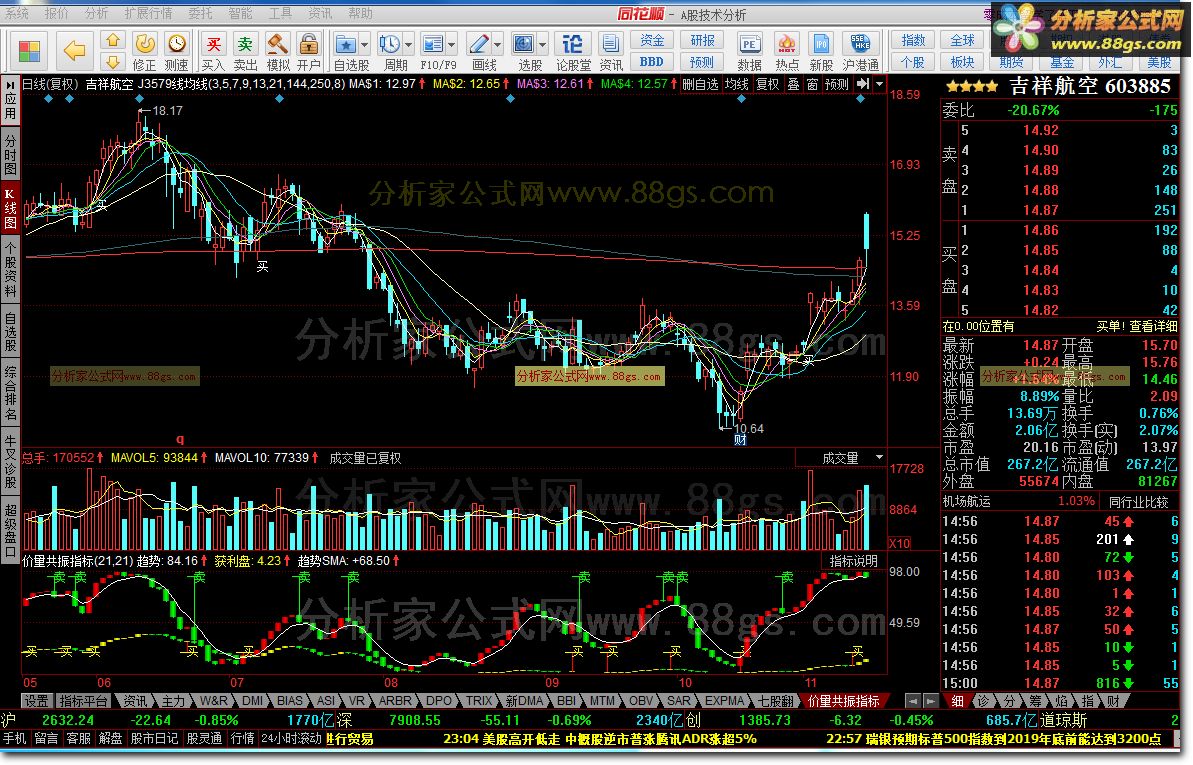Image resolution: width=1193 pixels, height=765 pixels.
Task: Toggle the 均线 moving average display
Action: tap(736, 84)
